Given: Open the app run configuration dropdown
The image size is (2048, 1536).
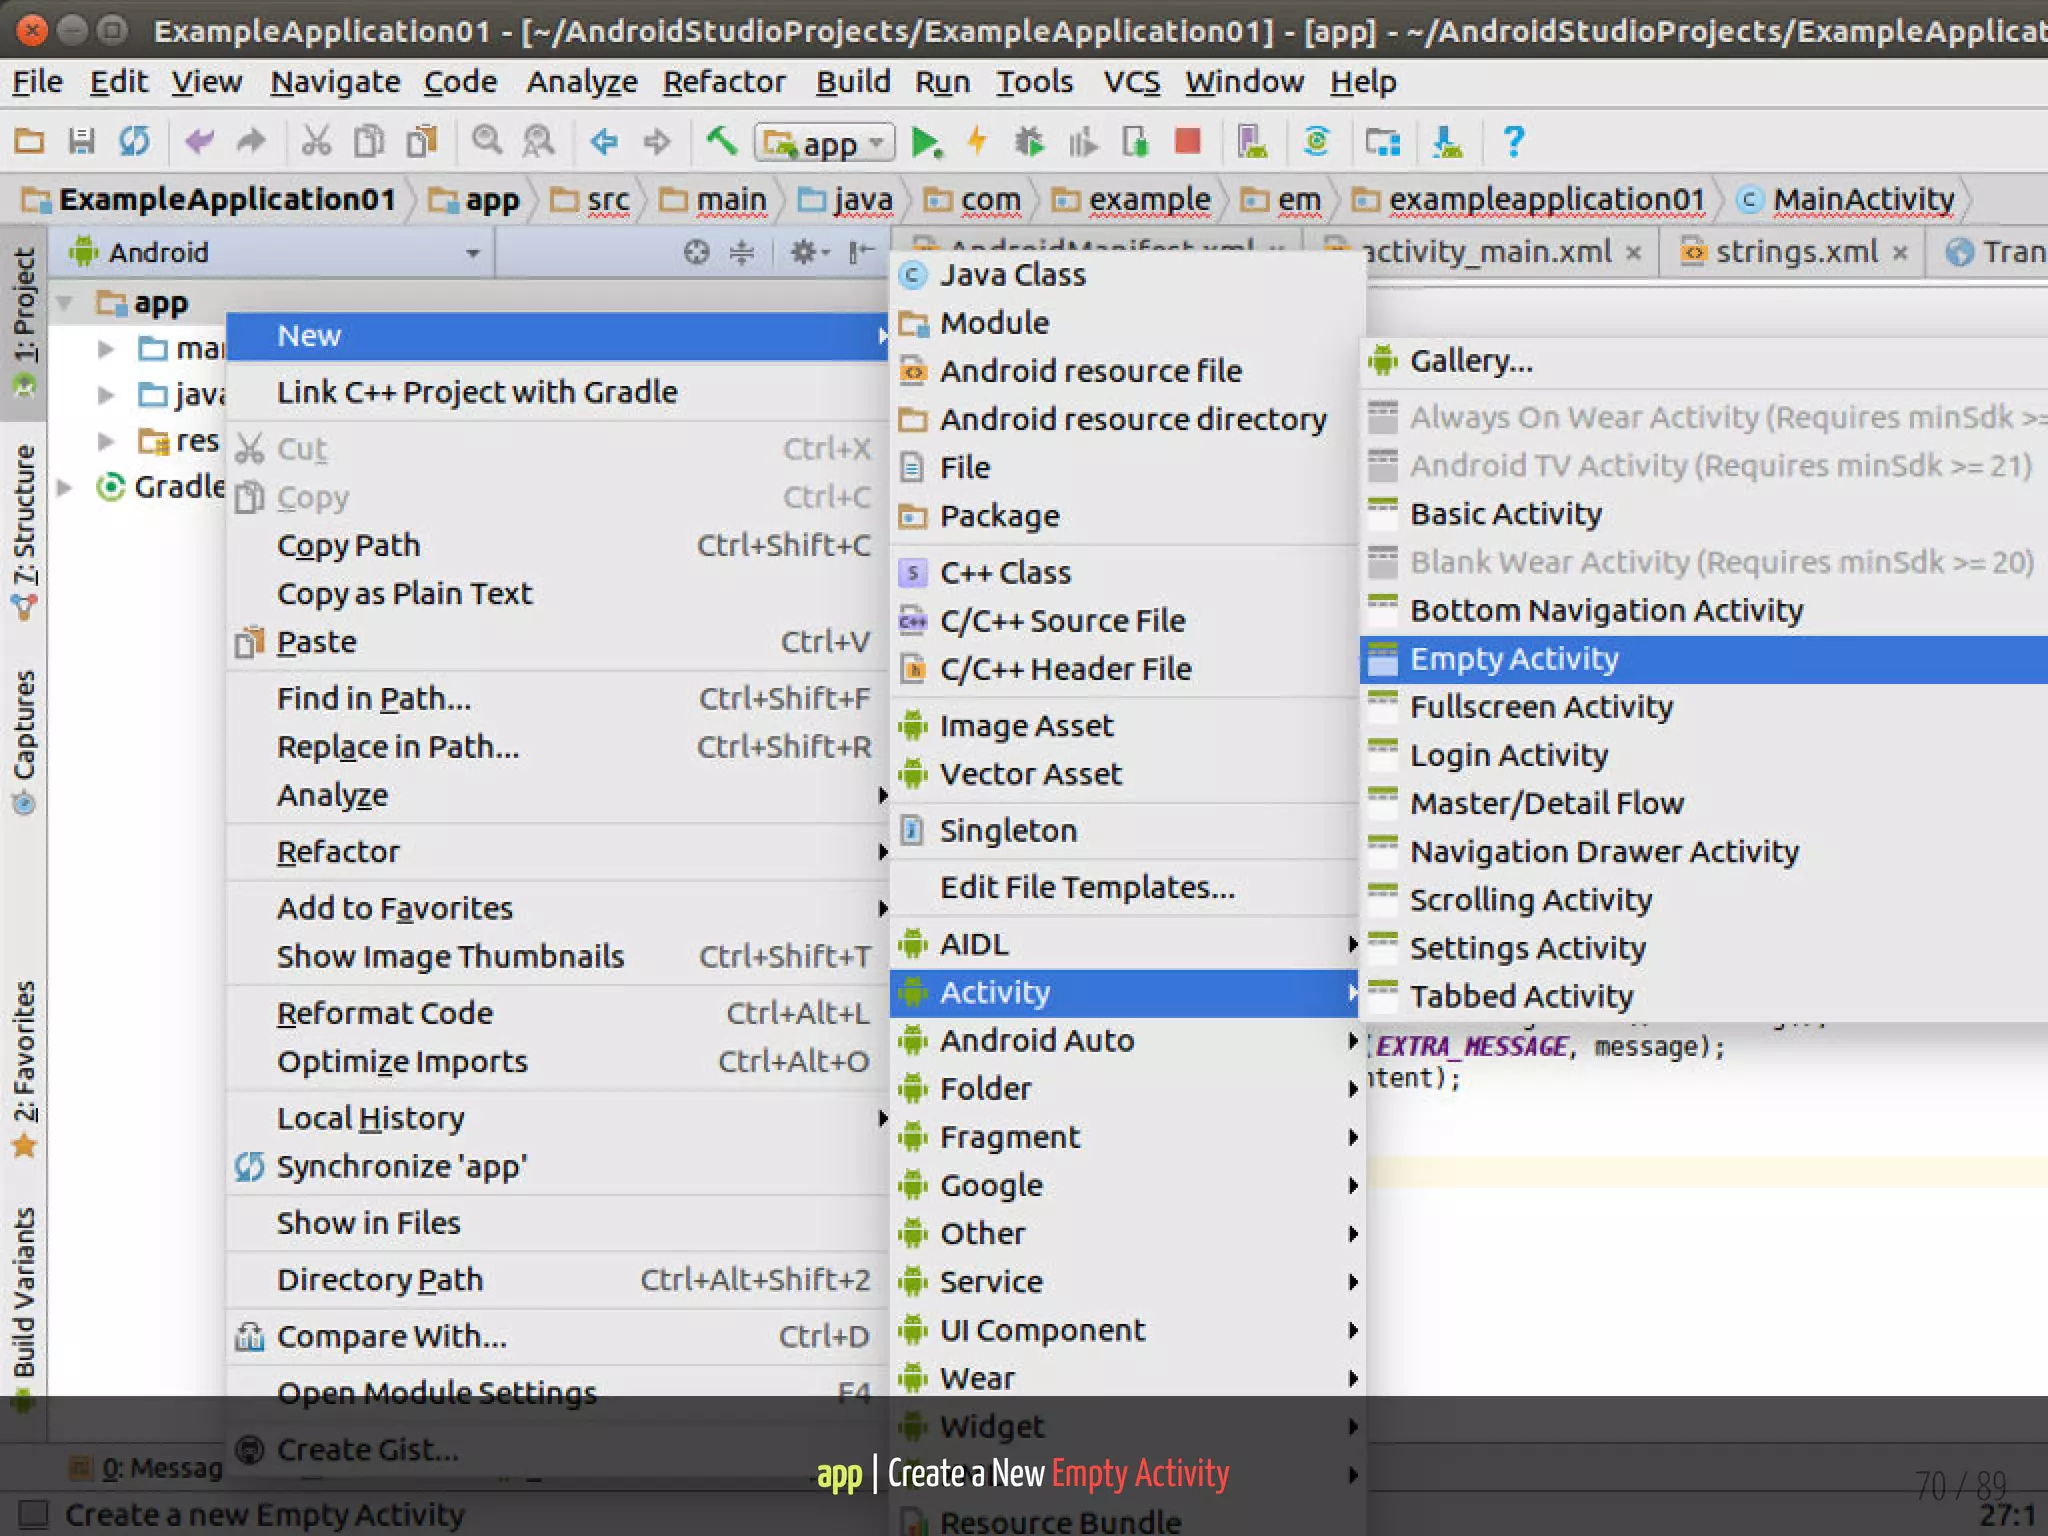Looking at the screenshot, I should point(824,143).
